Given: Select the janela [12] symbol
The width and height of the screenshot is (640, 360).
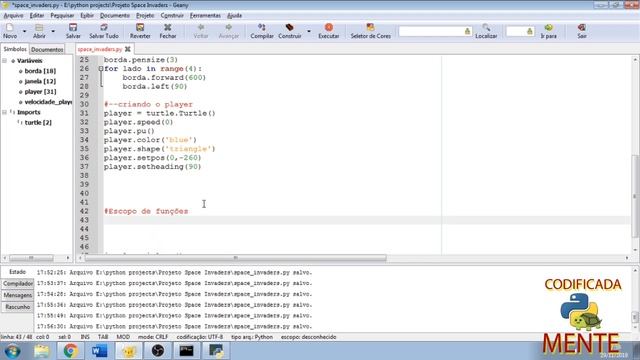Looking at the screenshot, I should [x=40, y=81].
